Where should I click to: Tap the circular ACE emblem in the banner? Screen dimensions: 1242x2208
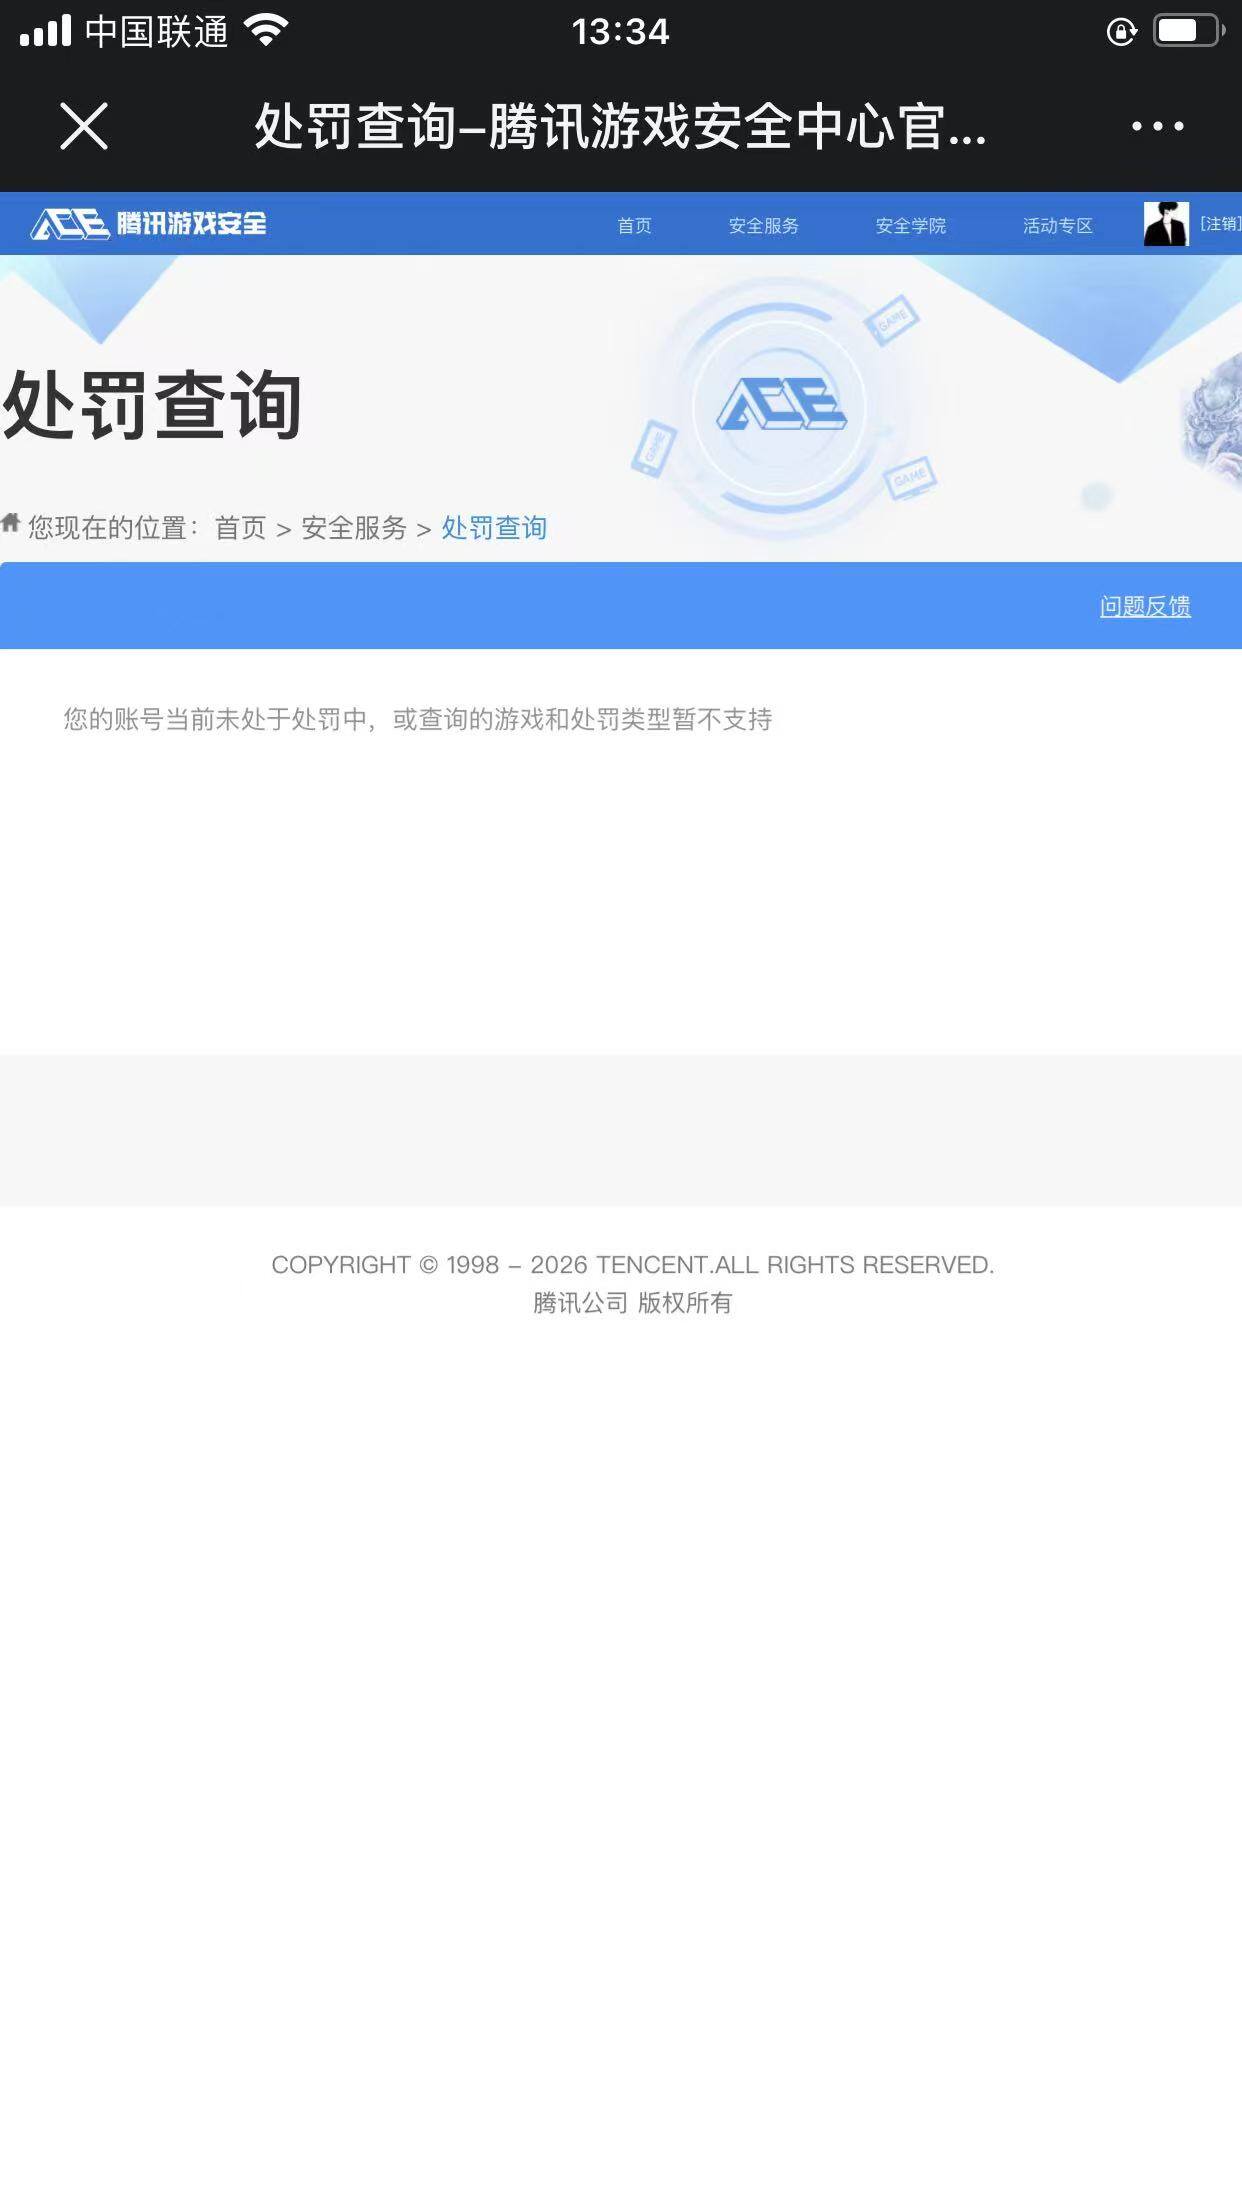(781, 405)
